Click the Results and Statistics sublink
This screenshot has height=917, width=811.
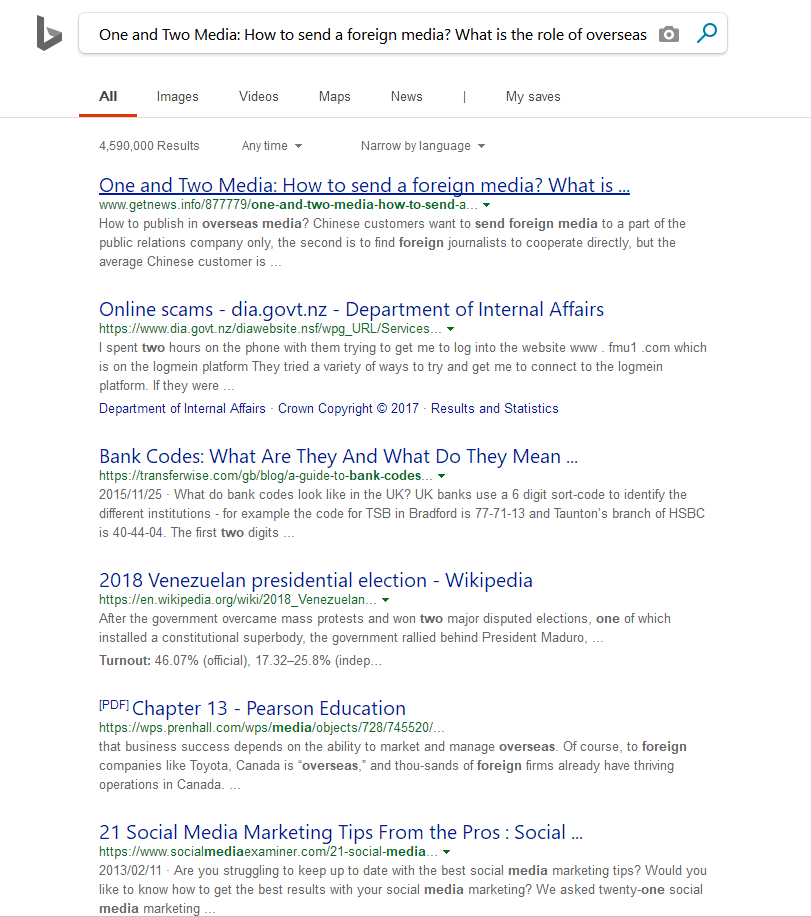click(x=495, y=408)
